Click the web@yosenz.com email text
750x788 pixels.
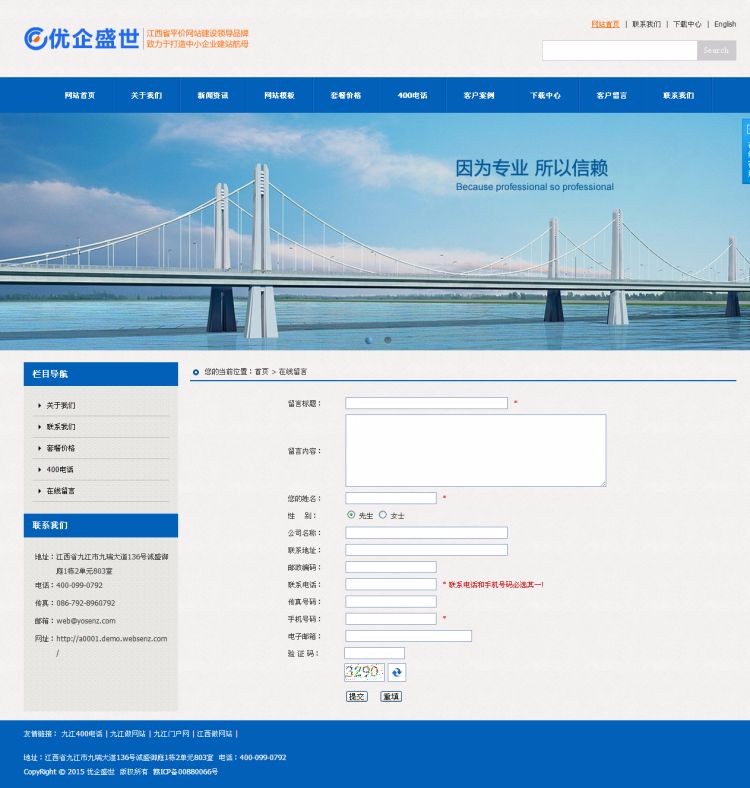[x=86, y=621]
